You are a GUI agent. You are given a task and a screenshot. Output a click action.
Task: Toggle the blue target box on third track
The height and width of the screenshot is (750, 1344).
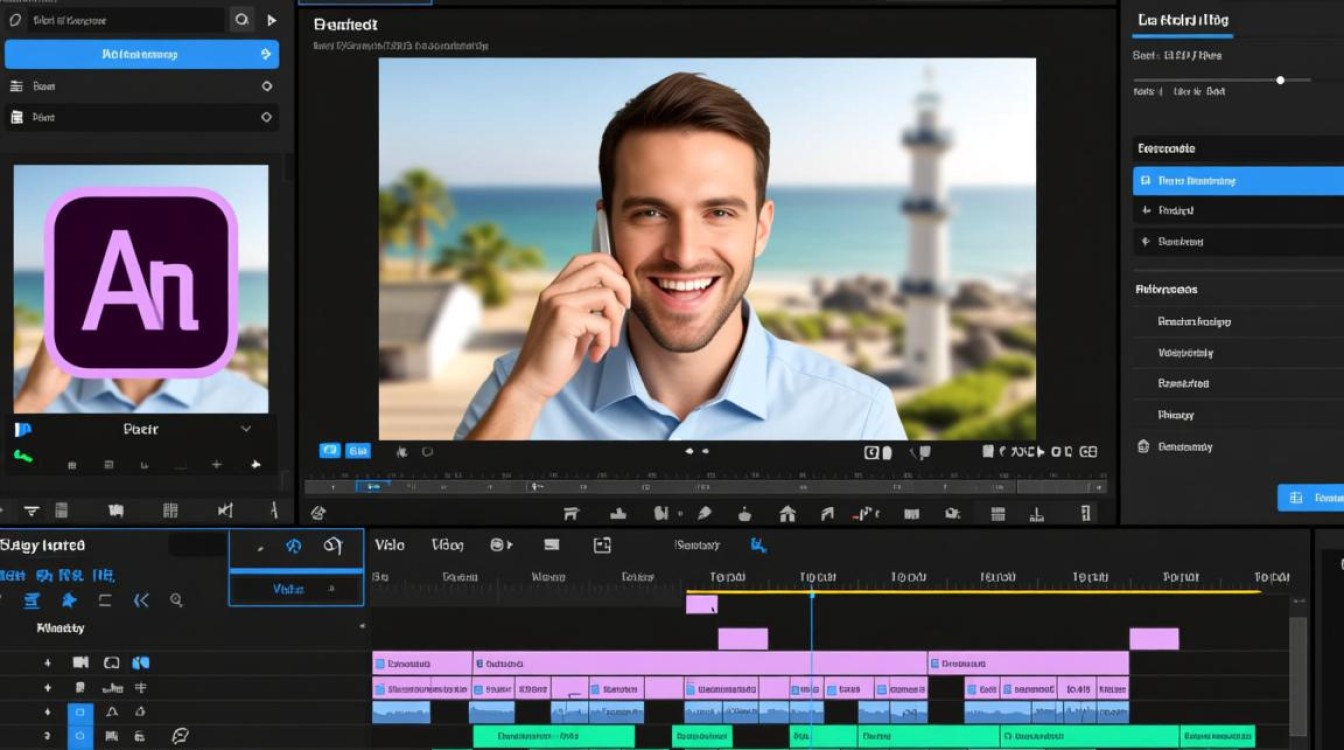[x=80, y=713]
